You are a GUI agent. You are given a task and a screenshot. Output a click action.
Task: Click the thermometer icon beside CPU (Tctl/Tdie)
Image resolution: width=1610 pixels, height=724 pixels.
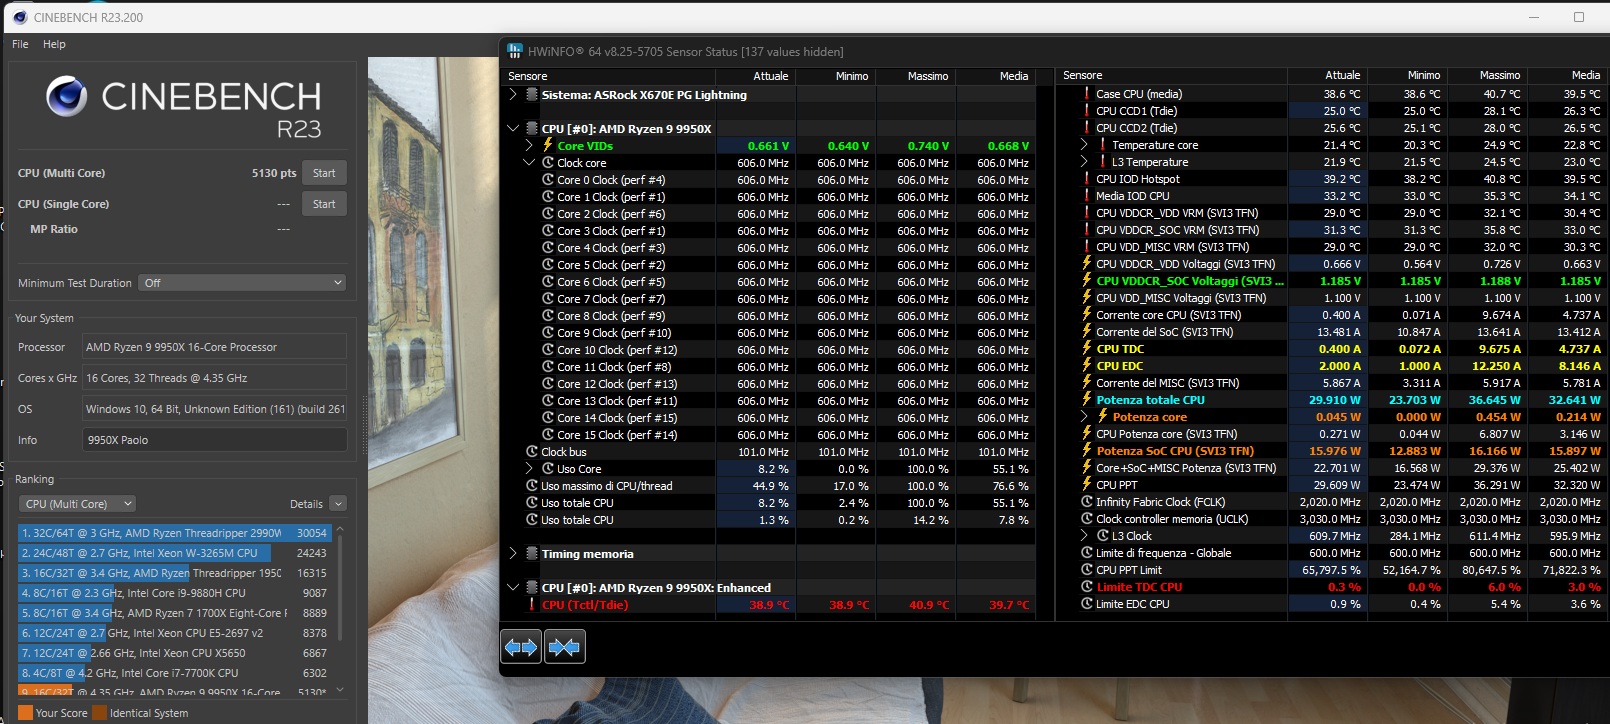point(532,605)
